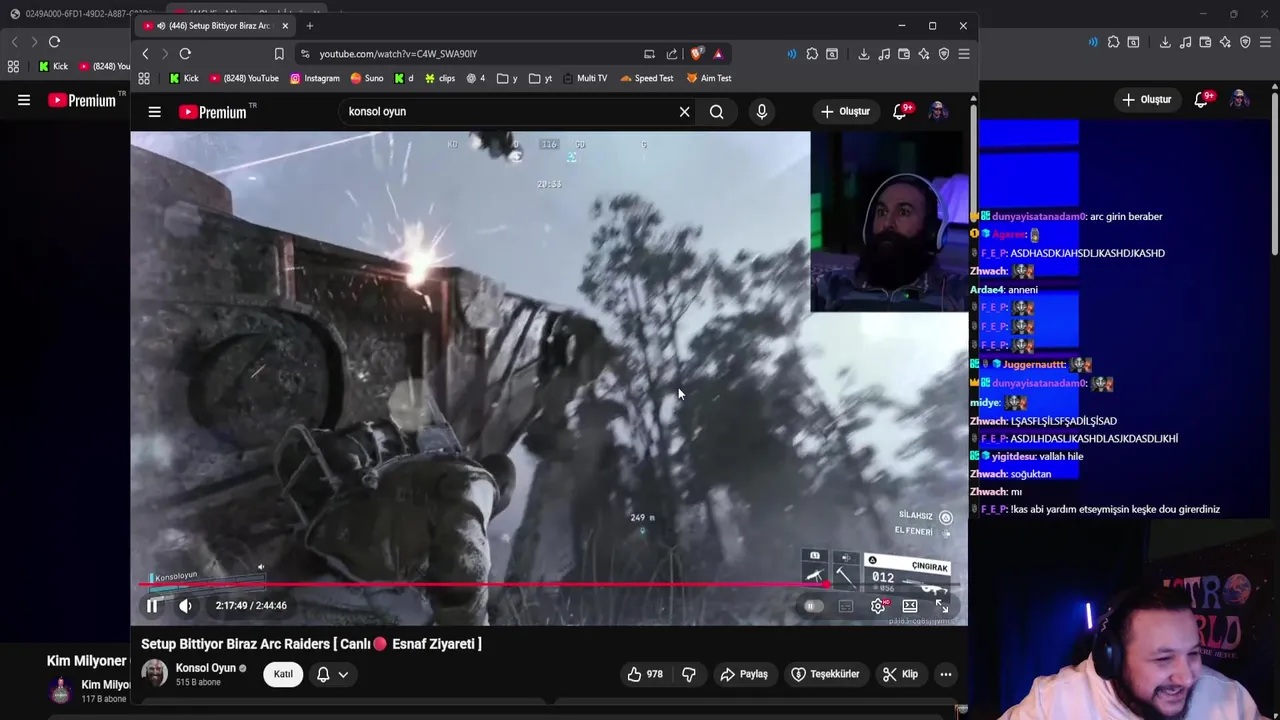1280x720 pixels.
Task: Expand the notification bell dropdown for Konsol Oyun
Action: (332, 674)
